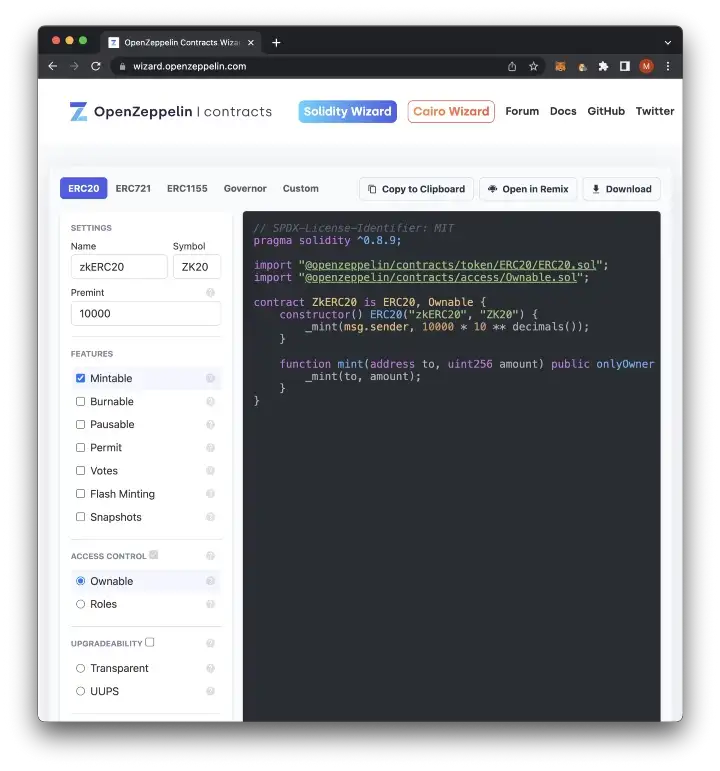
Task: Open the browser extensions puzzle icon
Action: coord(603,66)
